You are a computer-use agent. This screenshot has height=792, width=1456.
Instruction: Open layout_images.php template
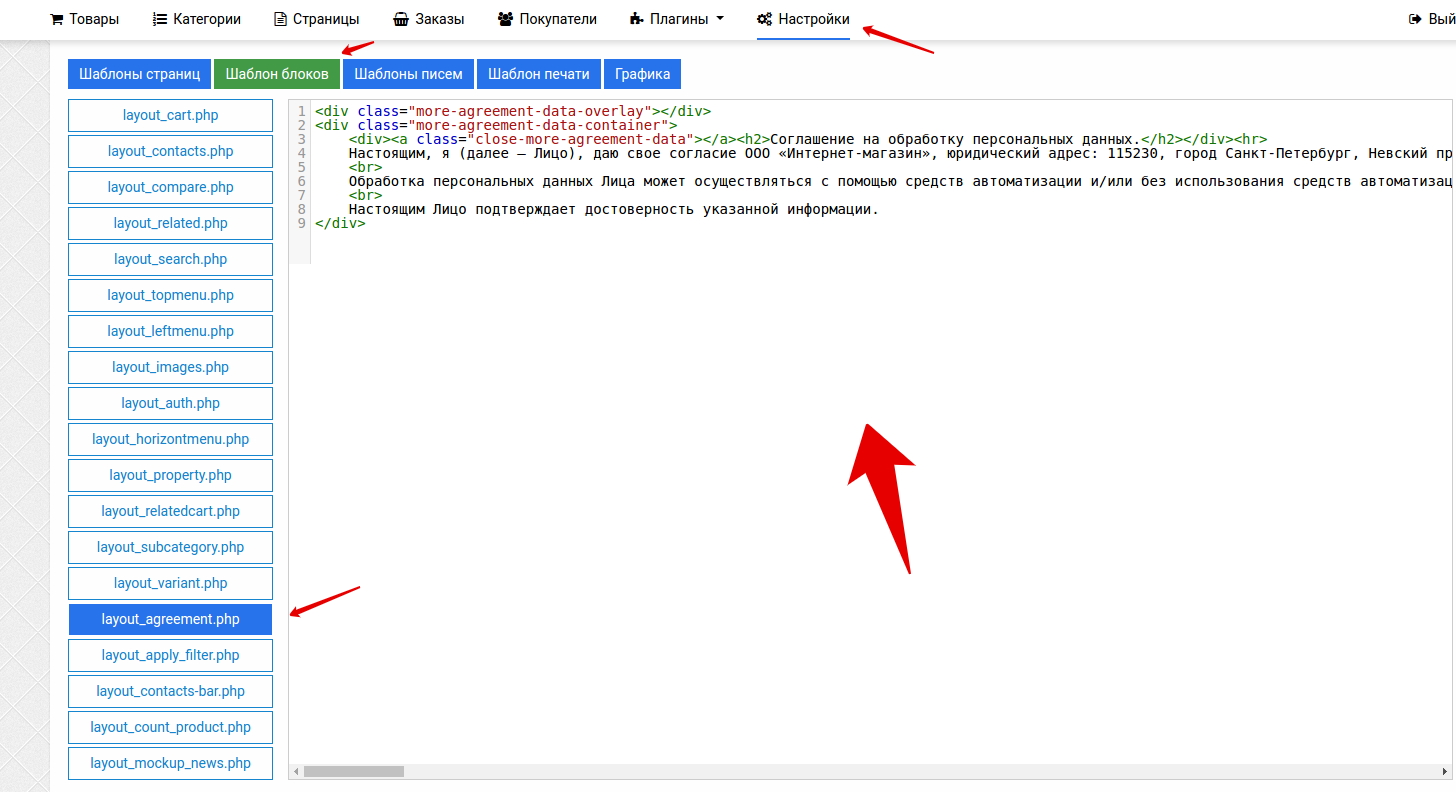(x=170, y=367)
